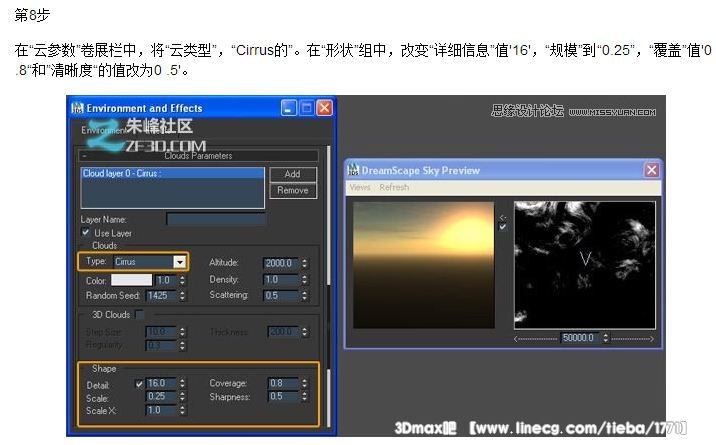Adjust the Color multiplier spinner arrows

coord(182,280)
